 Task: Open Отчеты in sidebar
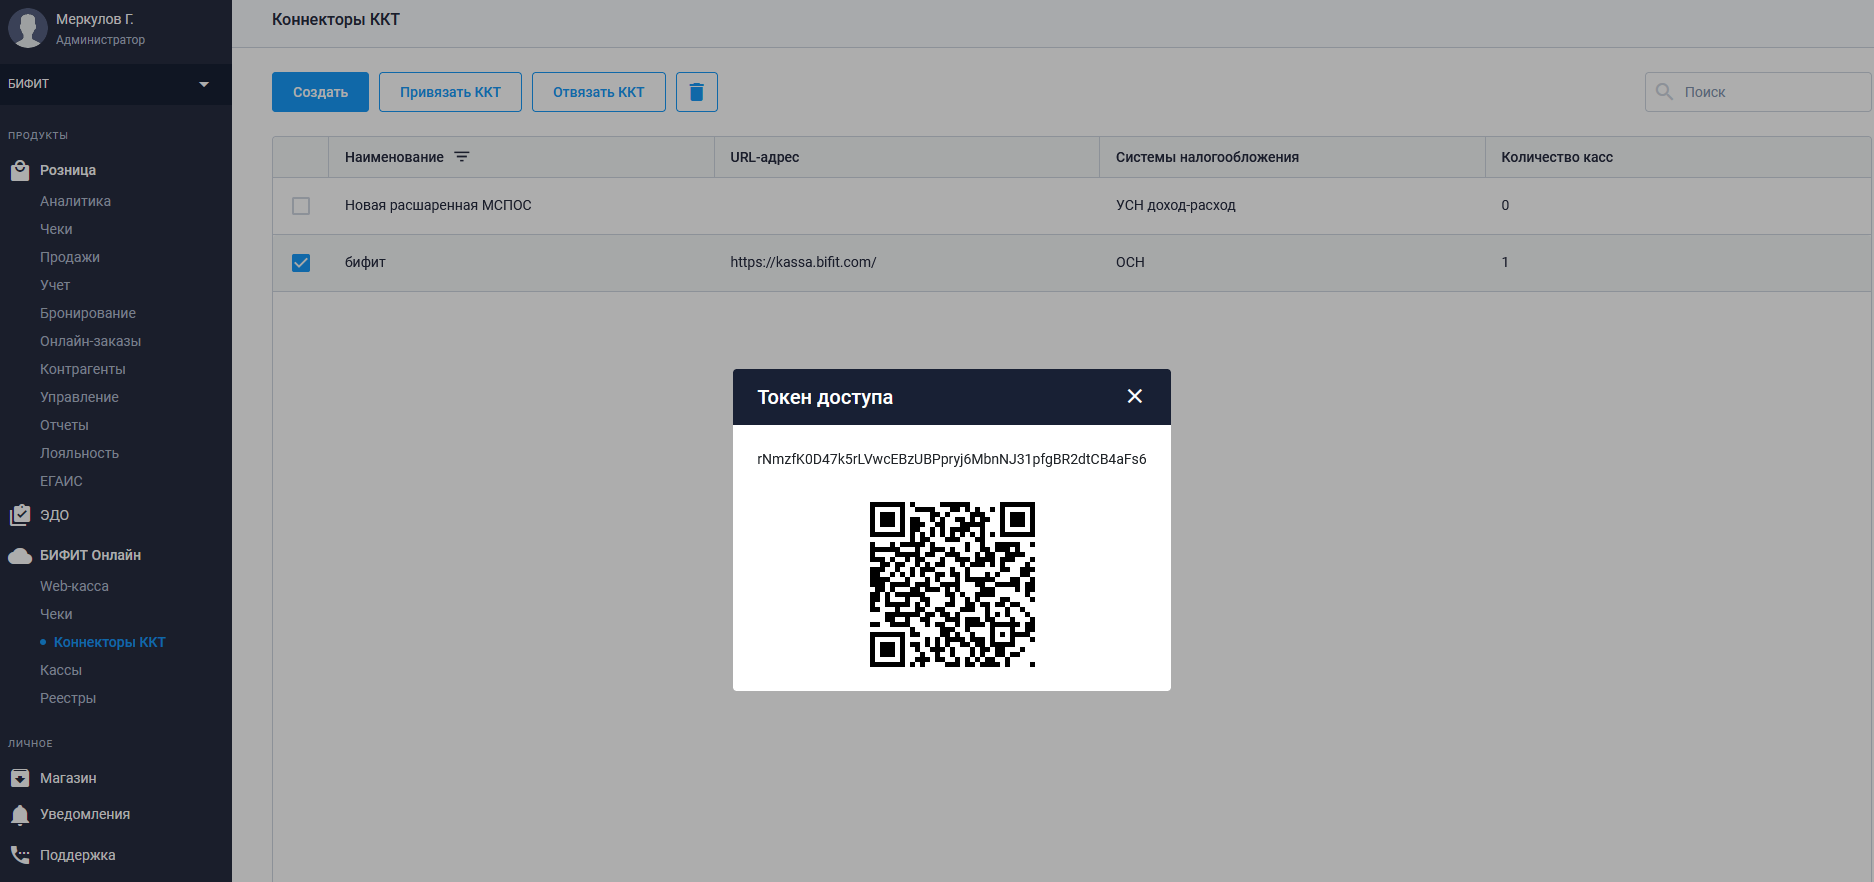(x=64, y=425)
